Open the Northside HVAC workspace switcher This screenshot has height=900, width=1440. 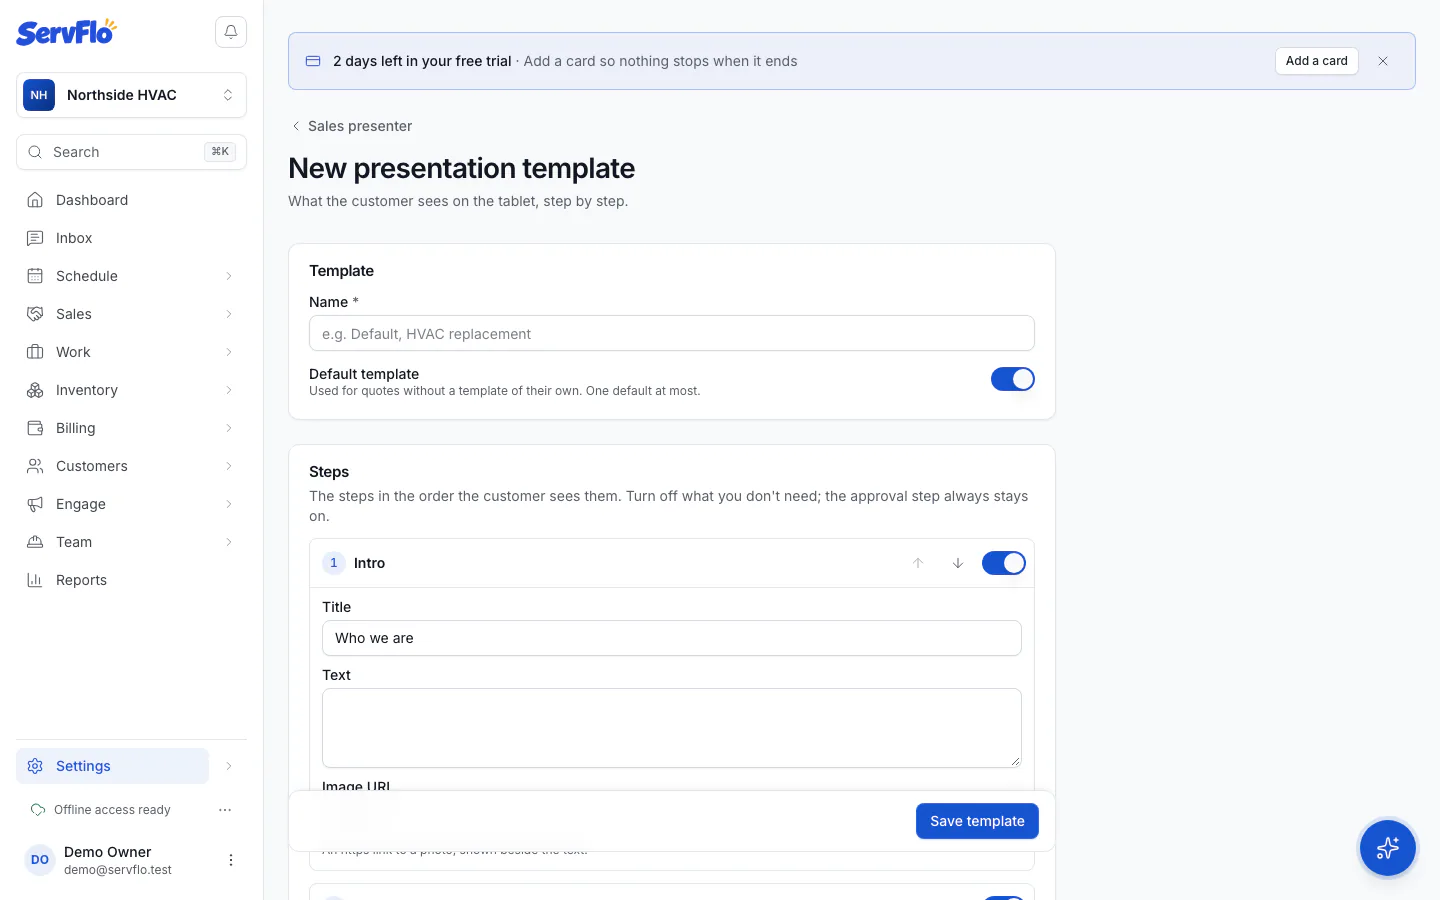coord(131,95)
